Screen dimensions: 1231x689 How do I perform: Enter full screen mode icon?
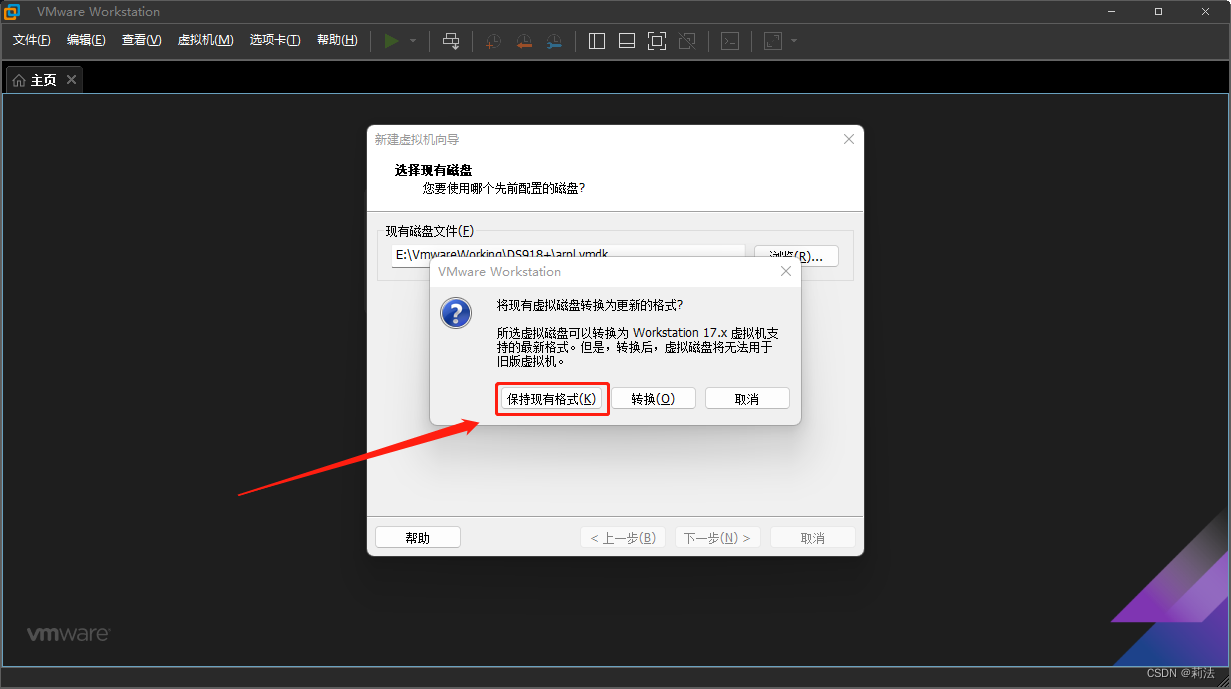coord(657,41)
